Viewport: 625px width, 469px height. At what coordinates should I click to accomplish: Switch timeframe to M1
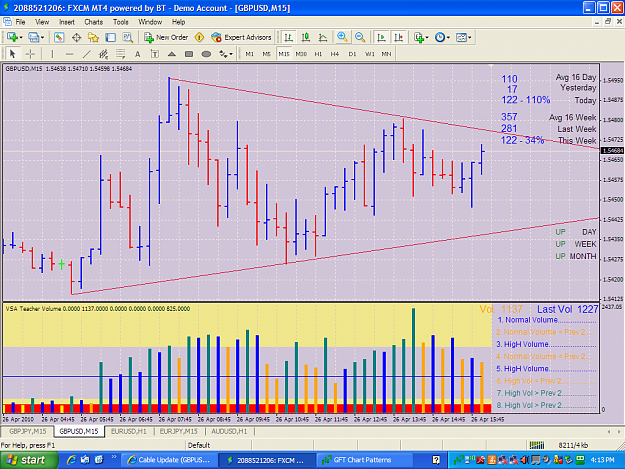click(x=250, y=54)
